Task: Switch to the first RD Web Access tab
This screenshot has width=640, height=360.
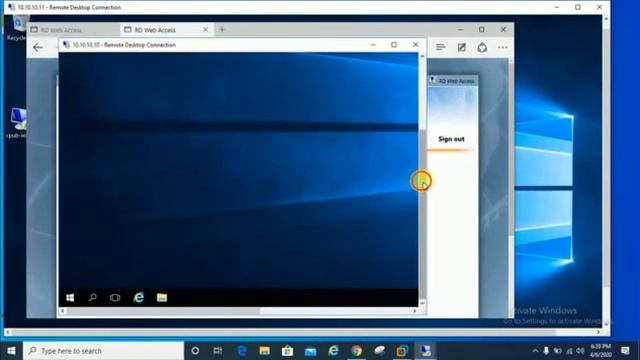Action: click(73, 30)
